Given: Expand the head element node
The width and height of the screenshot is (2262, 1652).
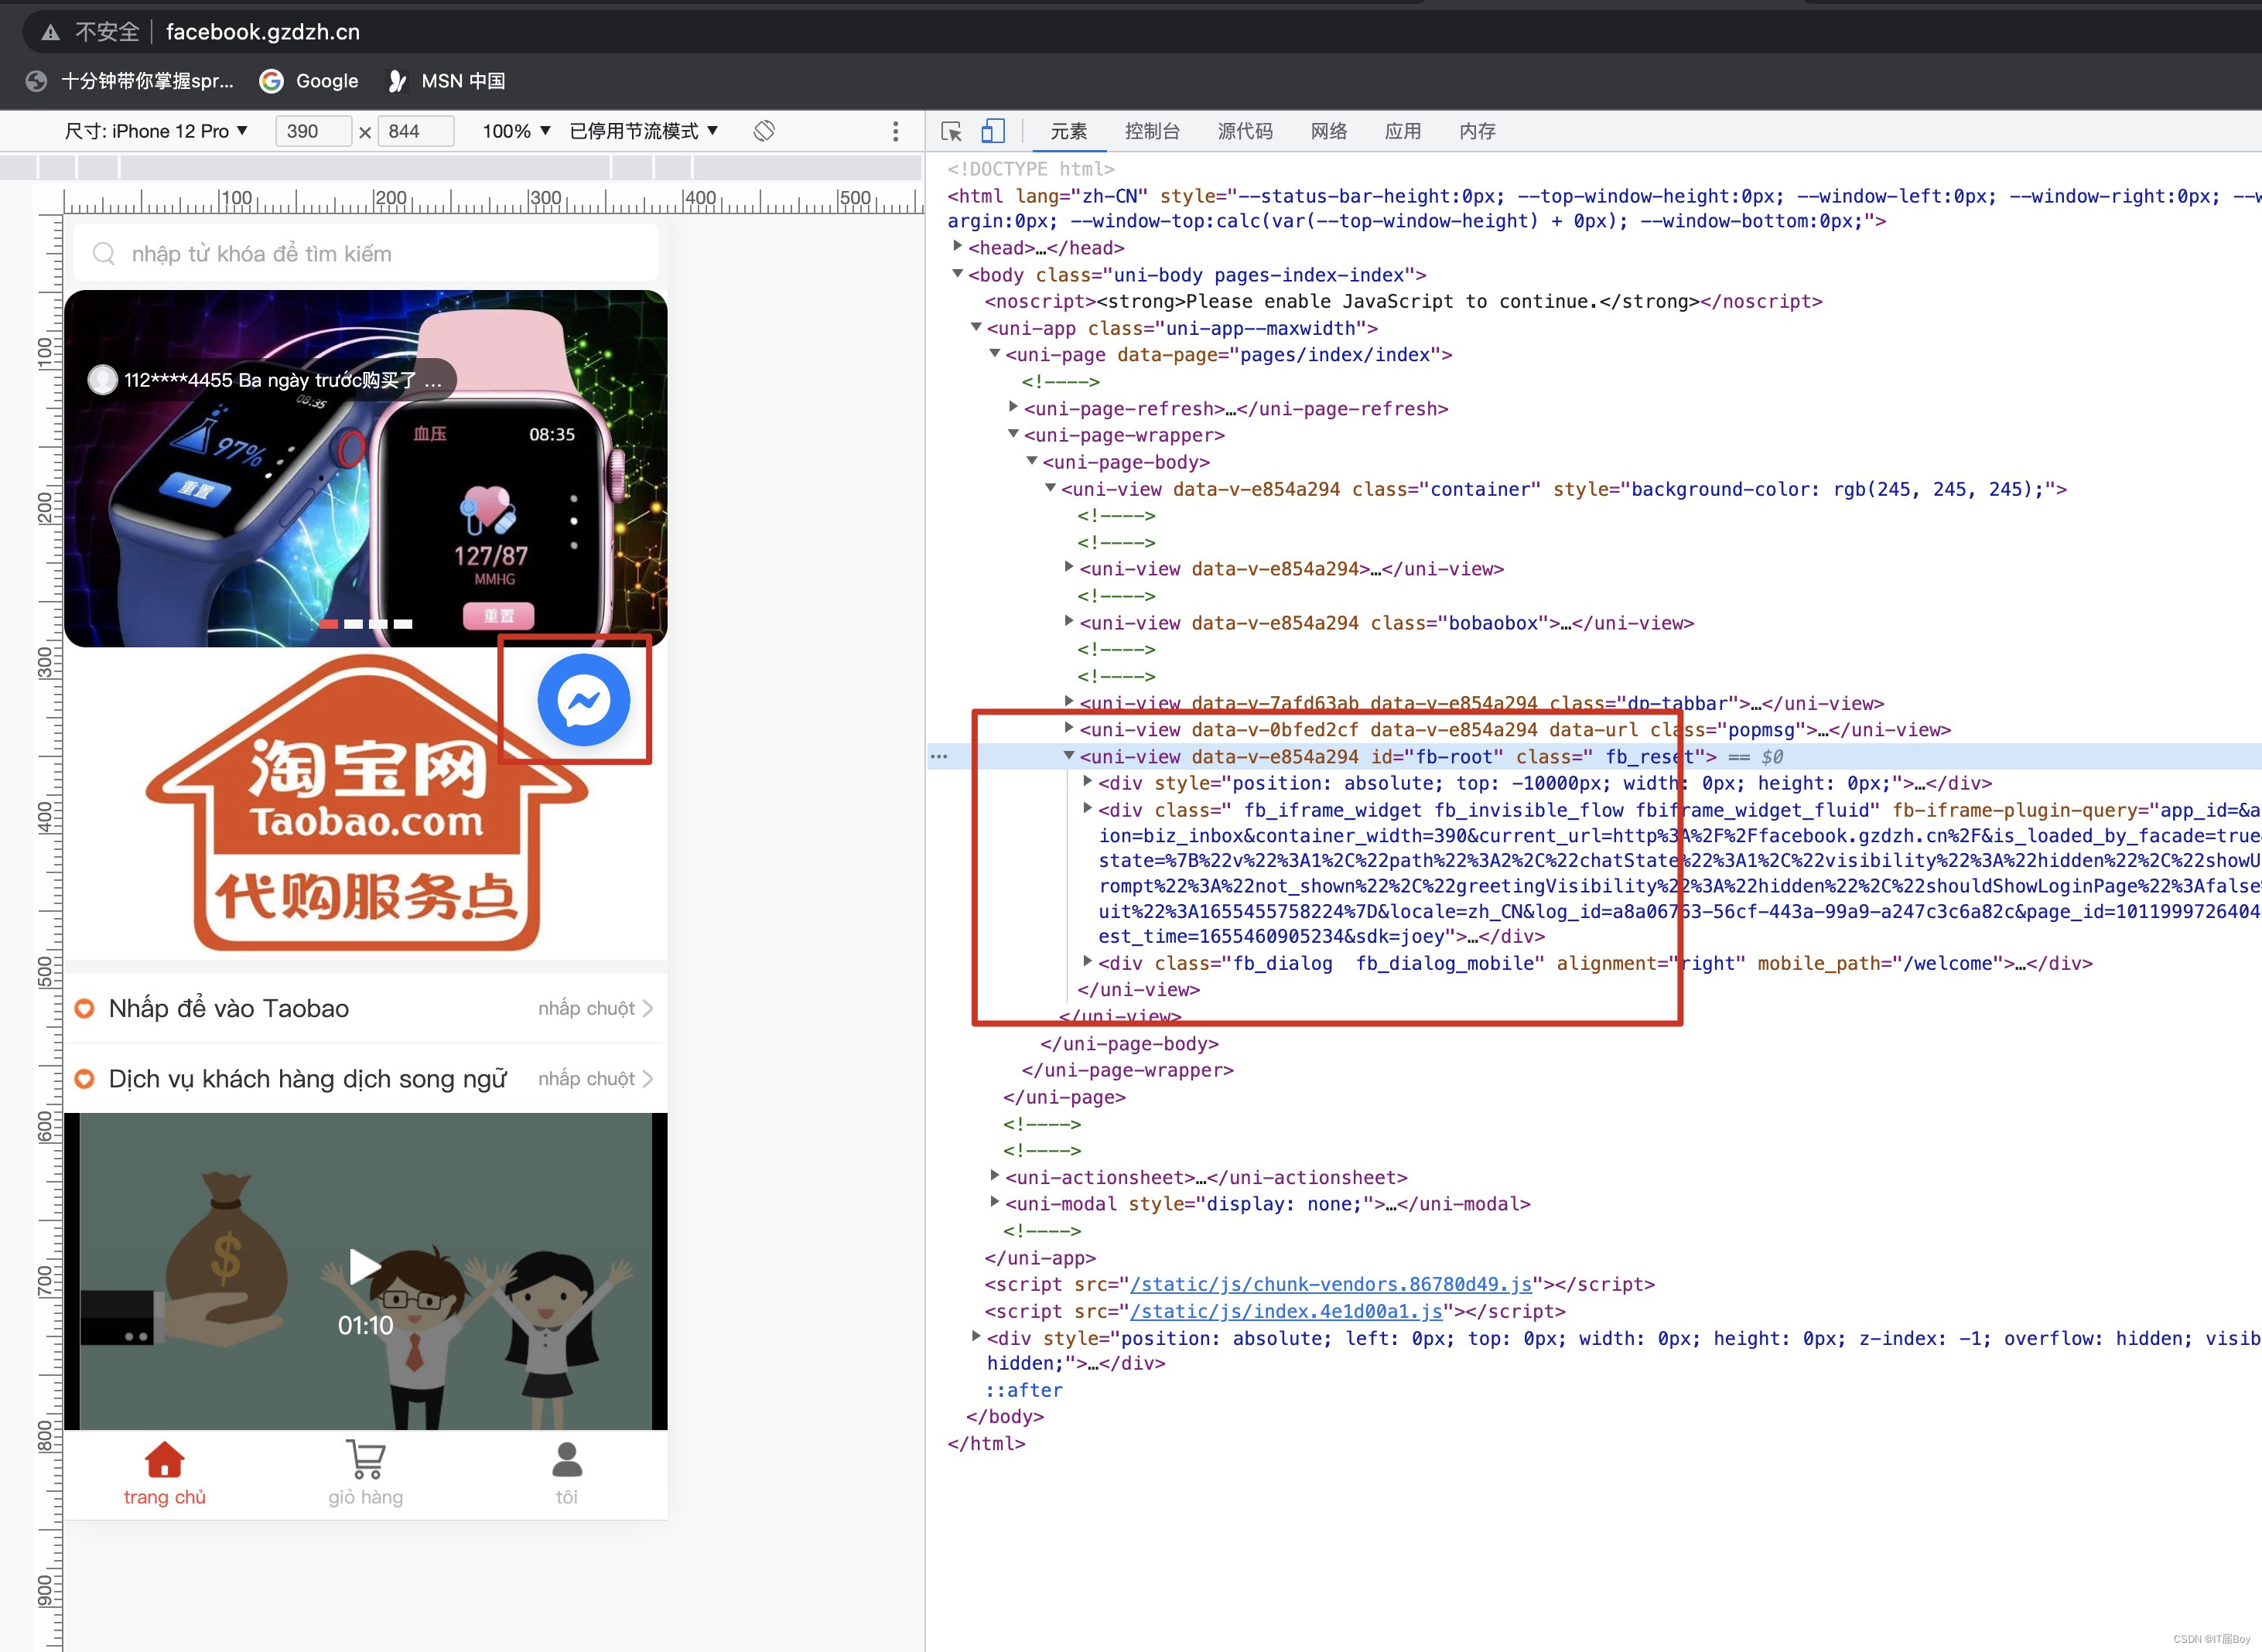Looking at the screenshot, I should [x=957, y=246].
